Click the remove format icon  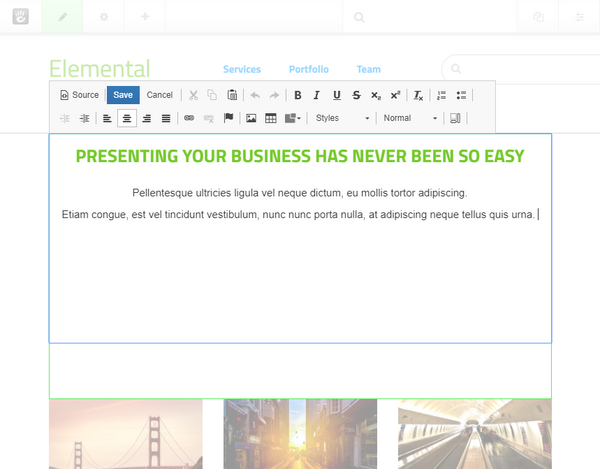click(419, 95)
